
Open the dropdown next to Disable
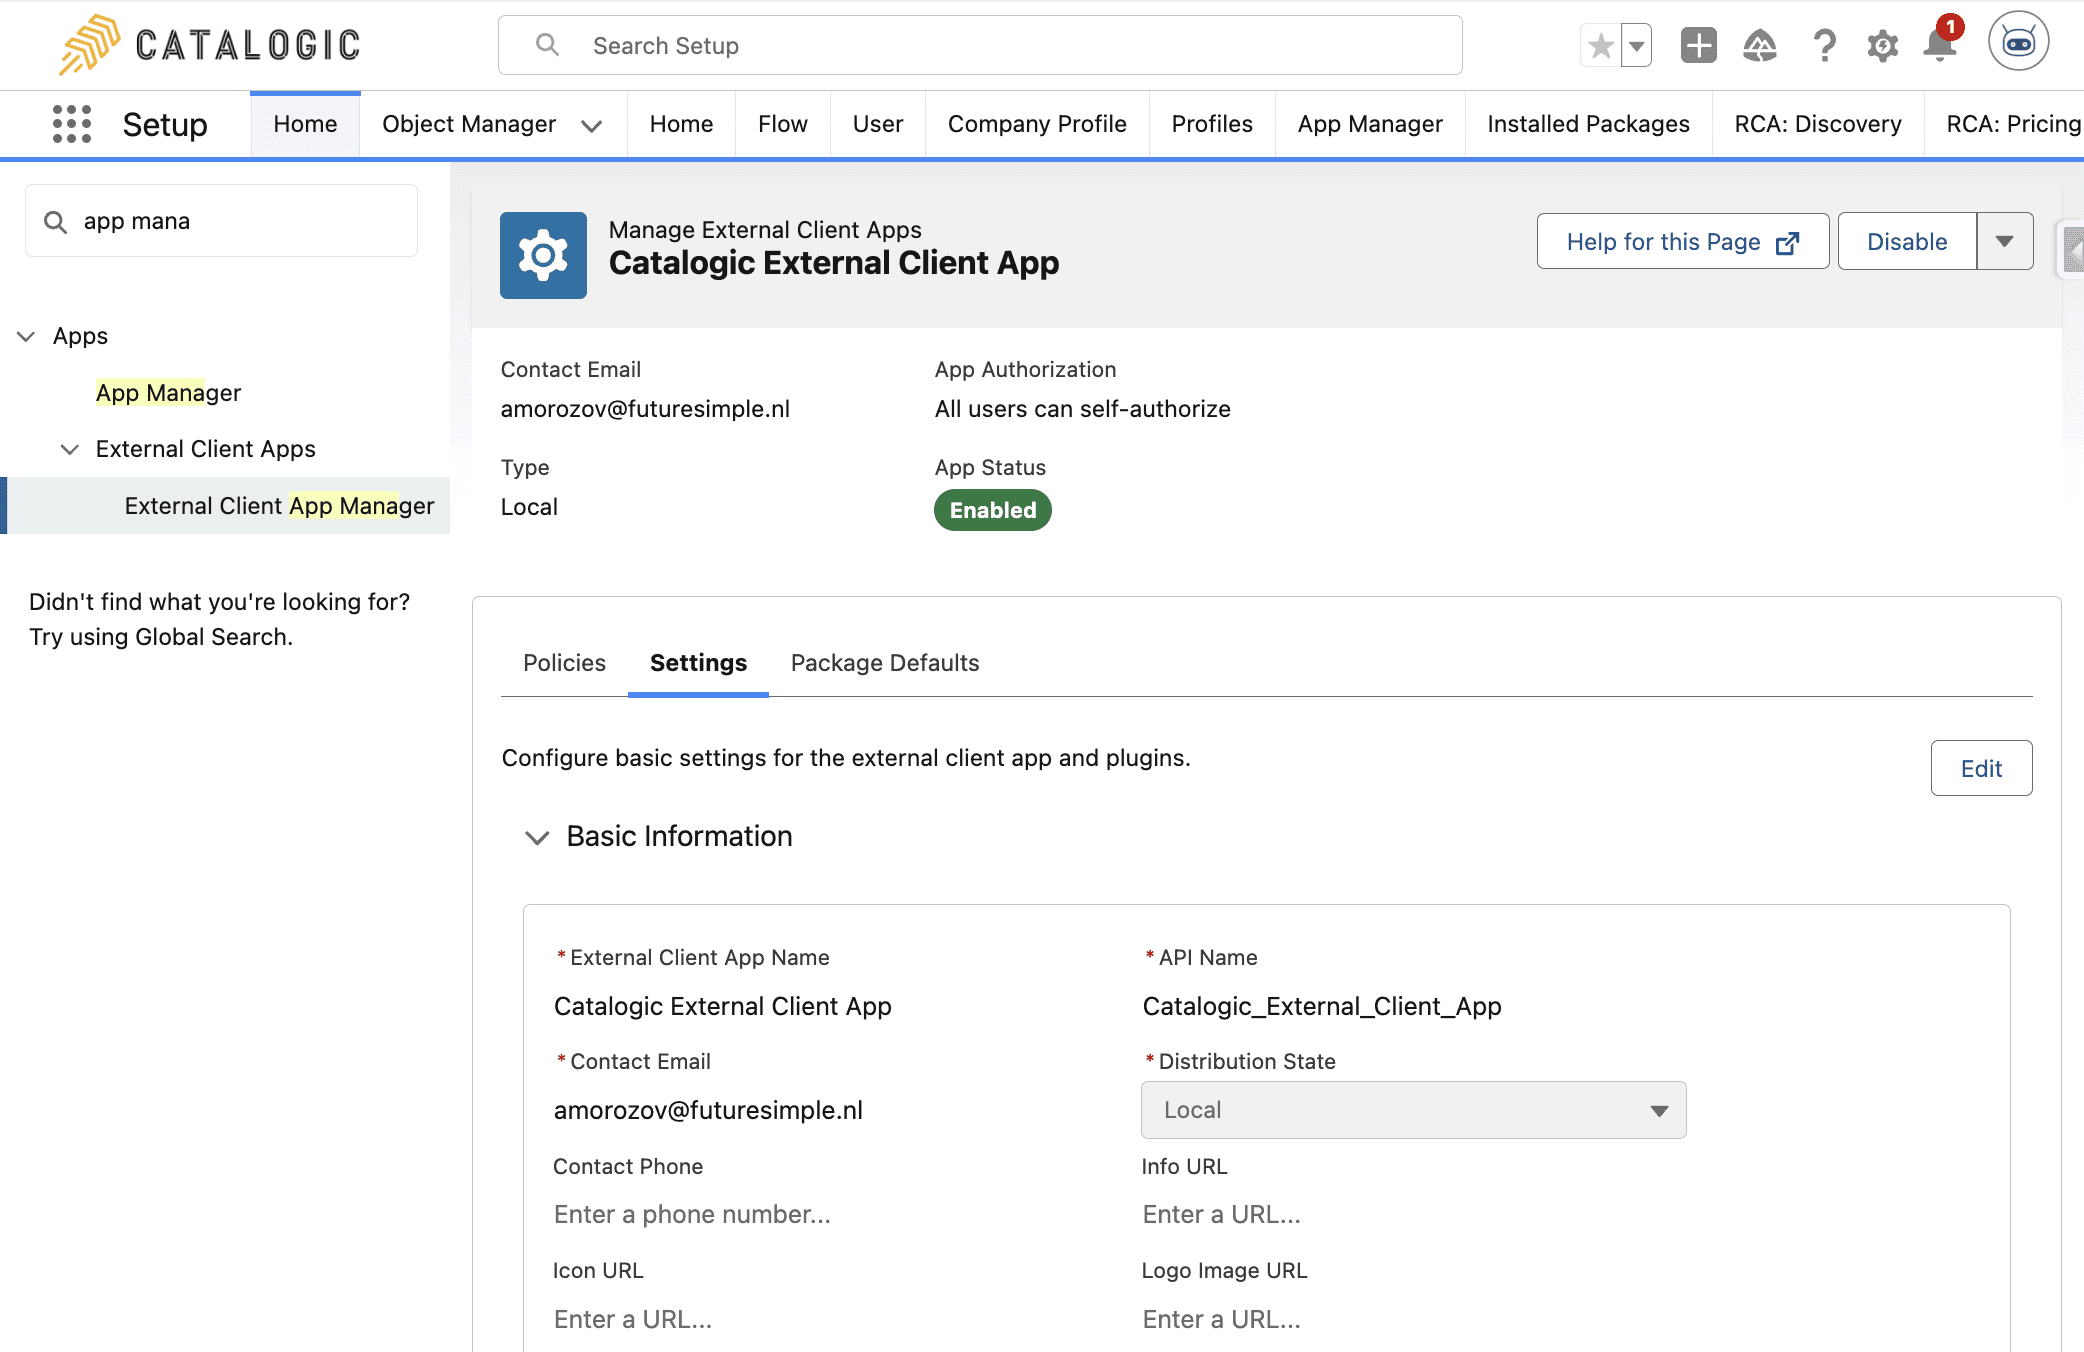coord(2004,241)
